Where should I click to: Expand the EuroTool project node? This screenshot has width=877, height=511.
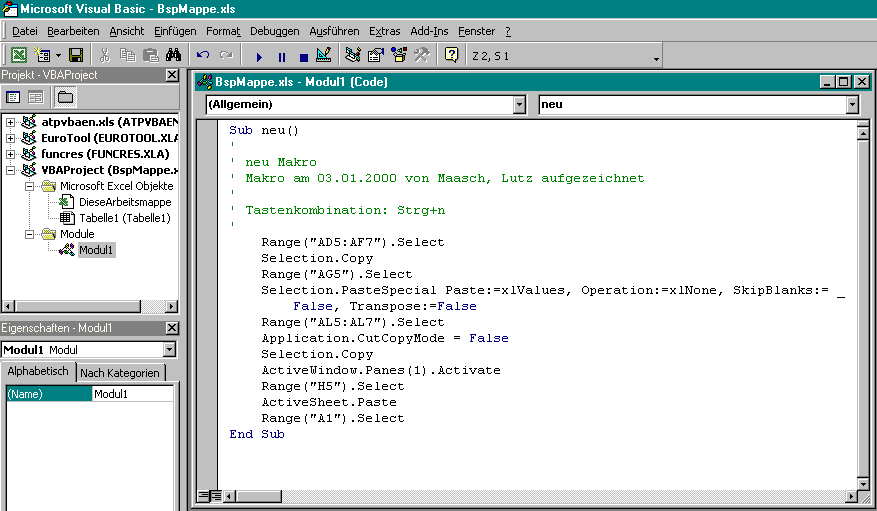(10, 138)
